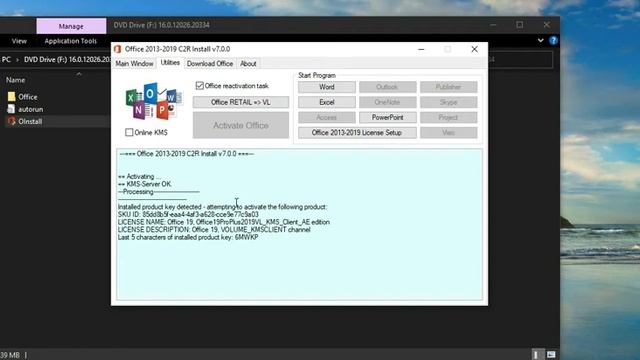Click DVD Drive (F:) breadcrumb in address bar
The image size is (640, 360).
coord(67,60)
